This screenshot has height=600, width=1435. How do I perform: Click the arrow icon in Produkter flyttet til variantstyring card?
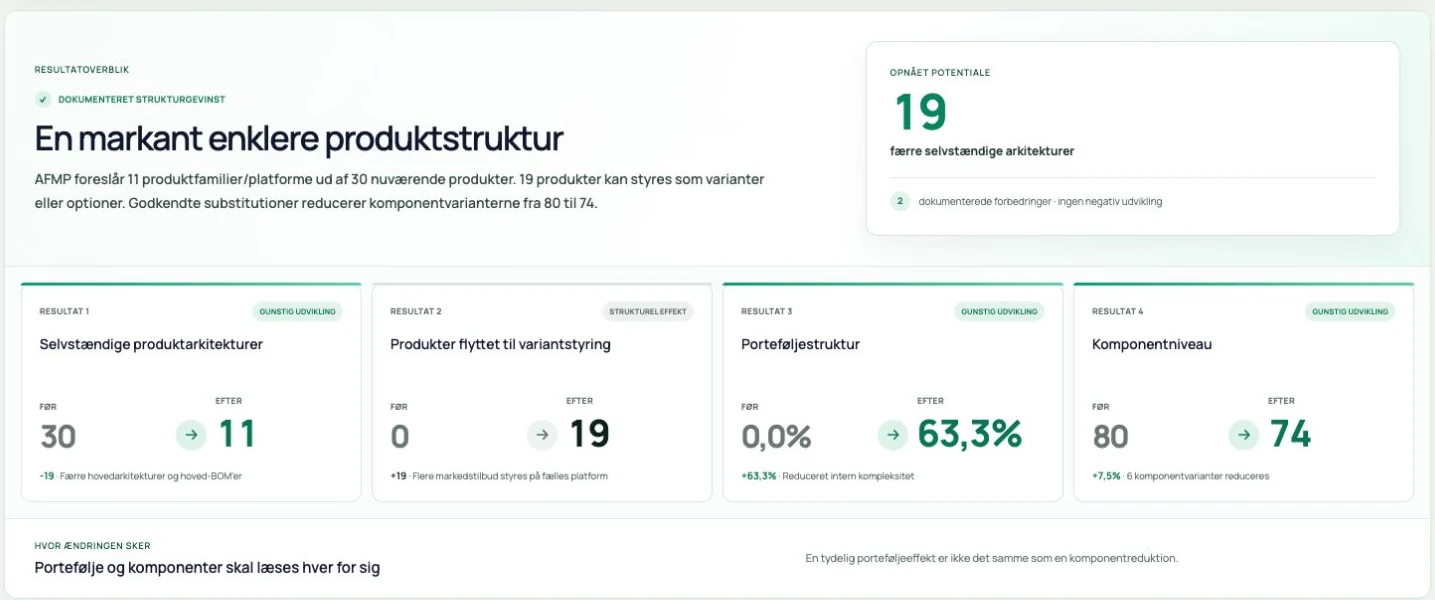542,435
